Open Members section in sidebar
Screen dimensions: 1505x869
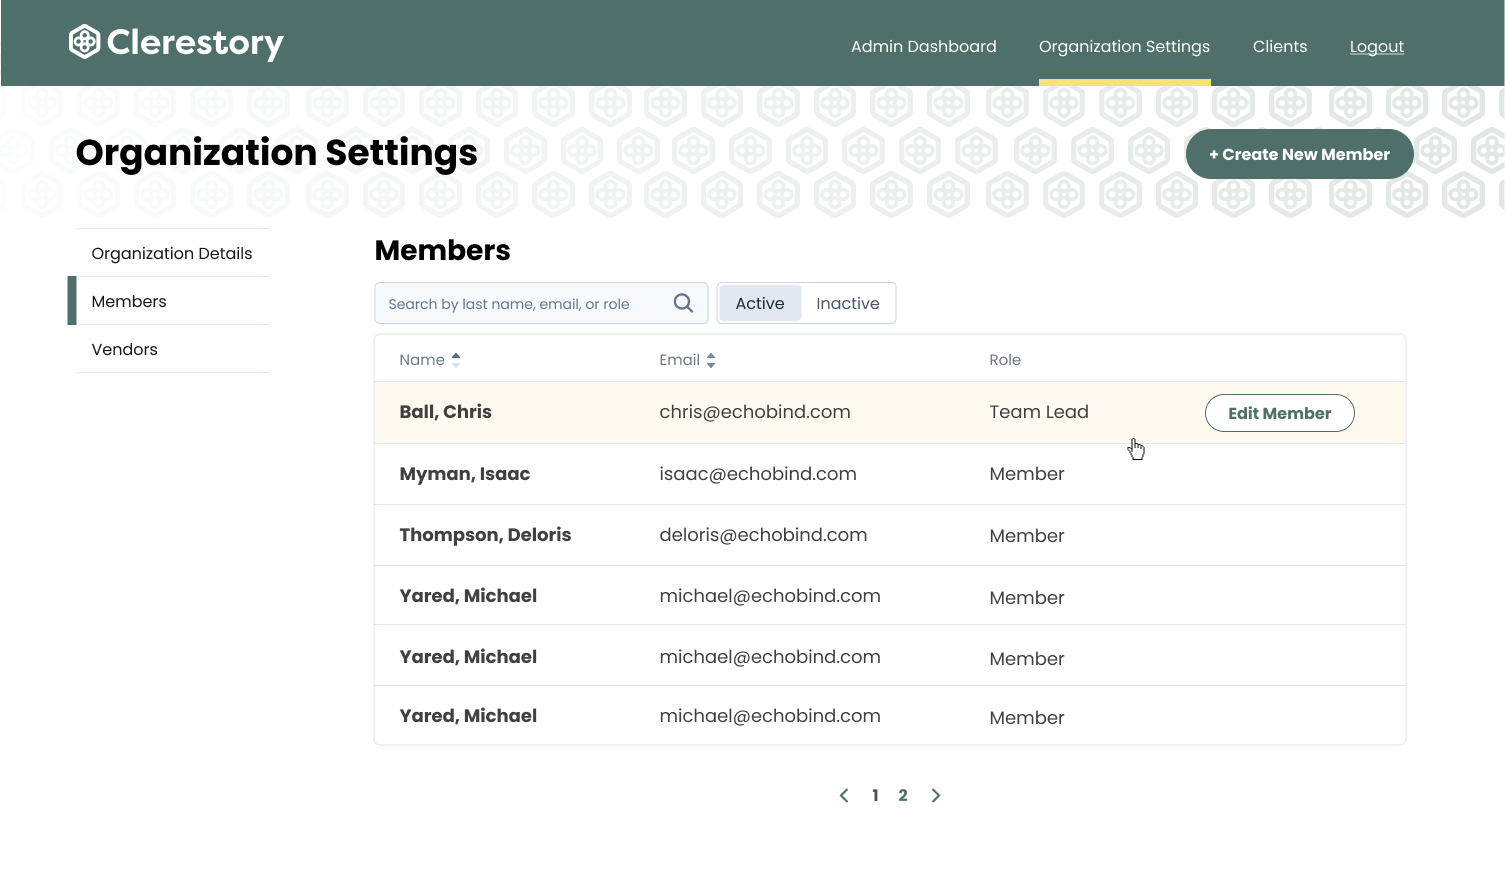(129, 301)
